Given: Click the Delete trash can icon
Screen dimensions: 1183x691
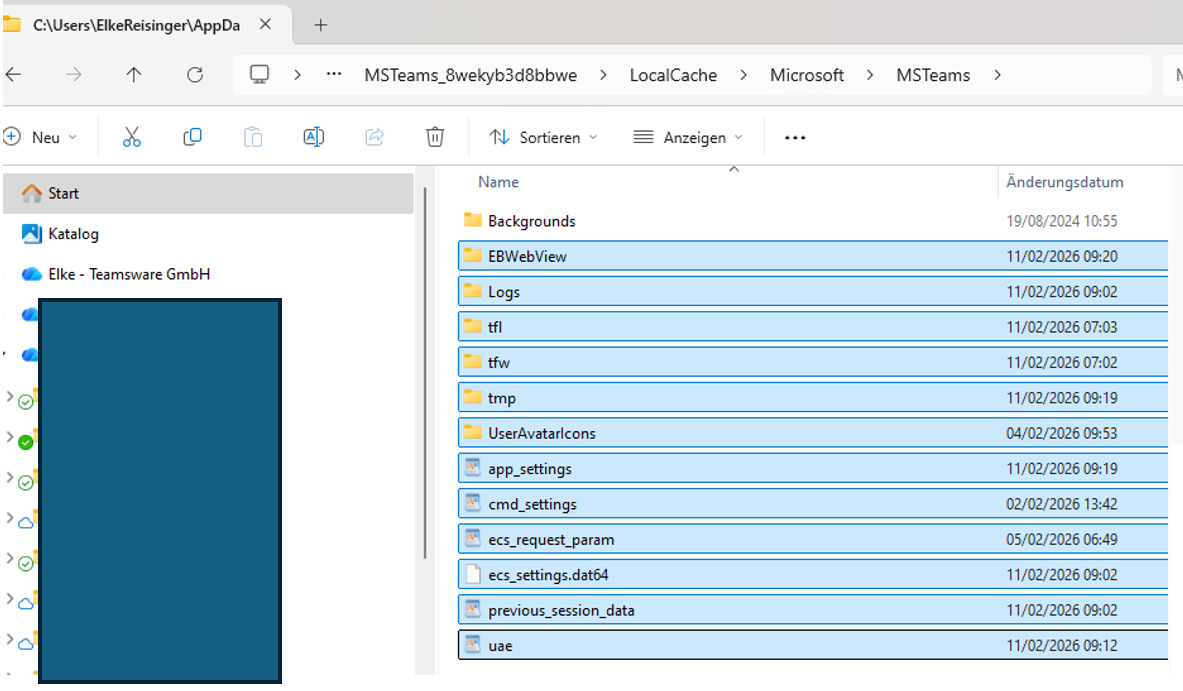Looking at the screenshot, I should pos(434,137).
